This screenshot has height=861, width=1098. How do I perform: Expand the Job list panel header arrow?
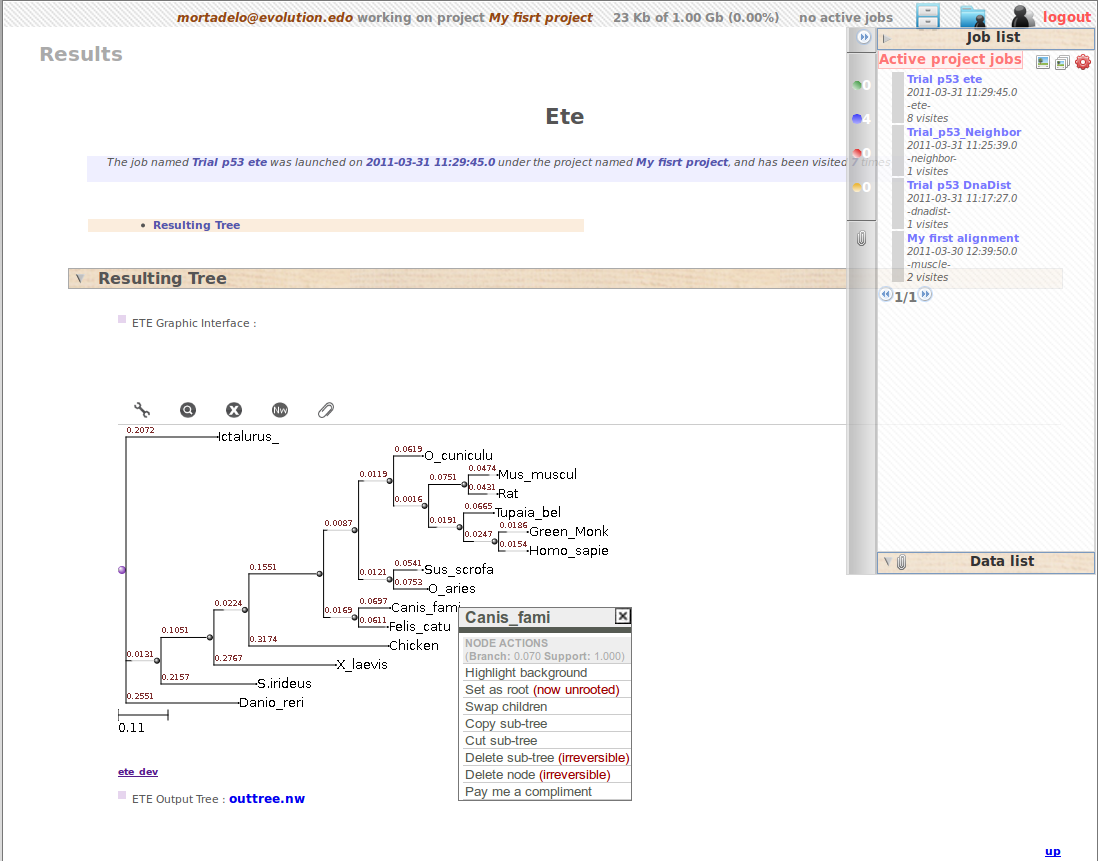tap(886, 38)
